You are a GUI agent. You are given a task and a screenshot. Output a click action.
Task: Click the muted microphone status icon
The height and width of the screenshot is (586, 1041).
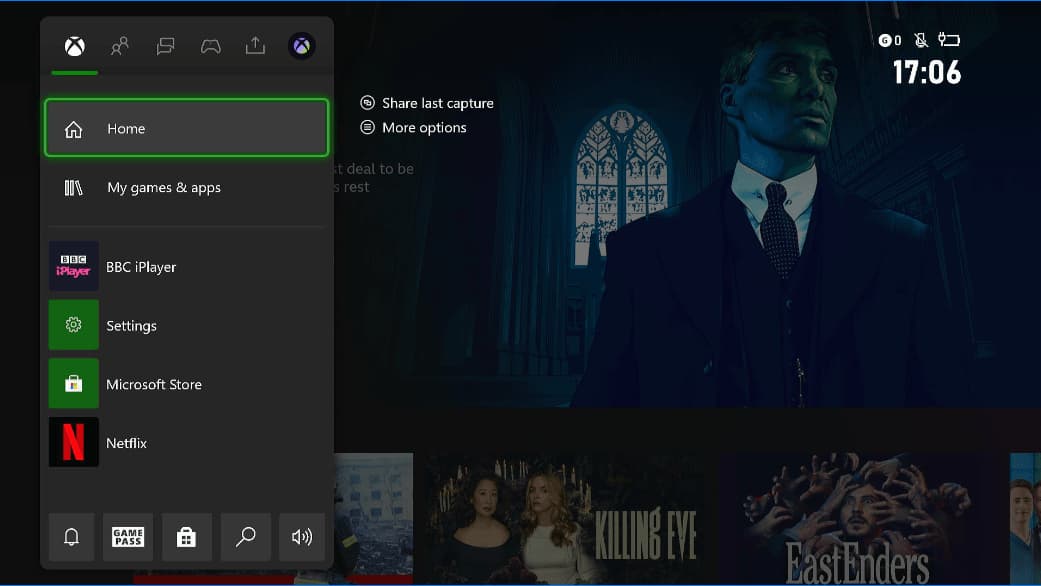(x=921, y=40)
